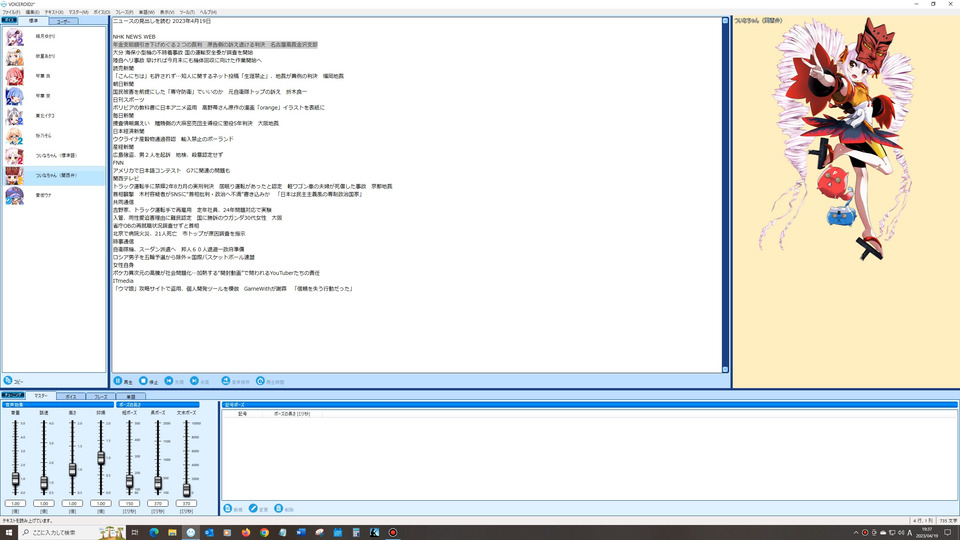Click the NHK NEWS WEB text line

(x=134, y=37)
